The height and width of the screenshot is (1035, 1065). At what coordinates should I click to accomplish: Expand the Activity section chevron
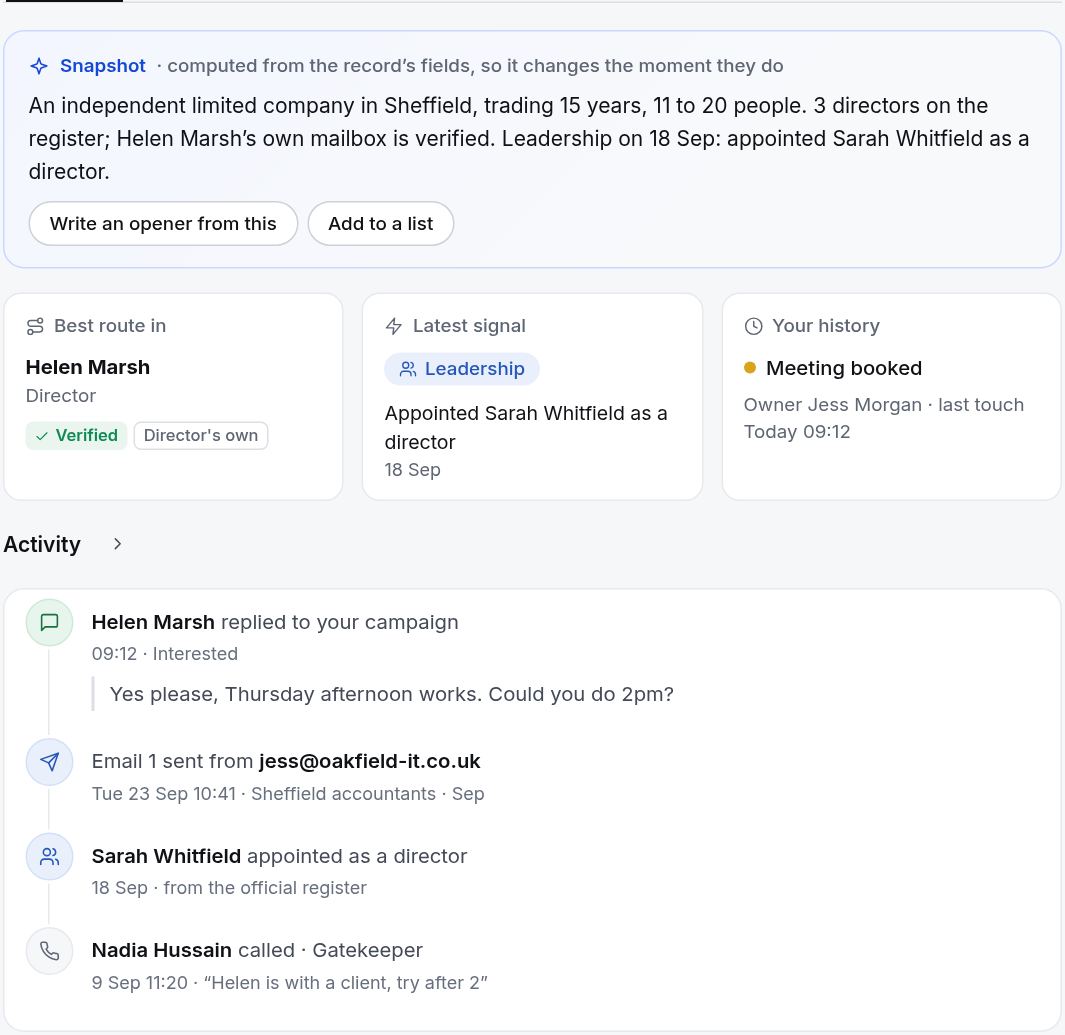(118, 544)
